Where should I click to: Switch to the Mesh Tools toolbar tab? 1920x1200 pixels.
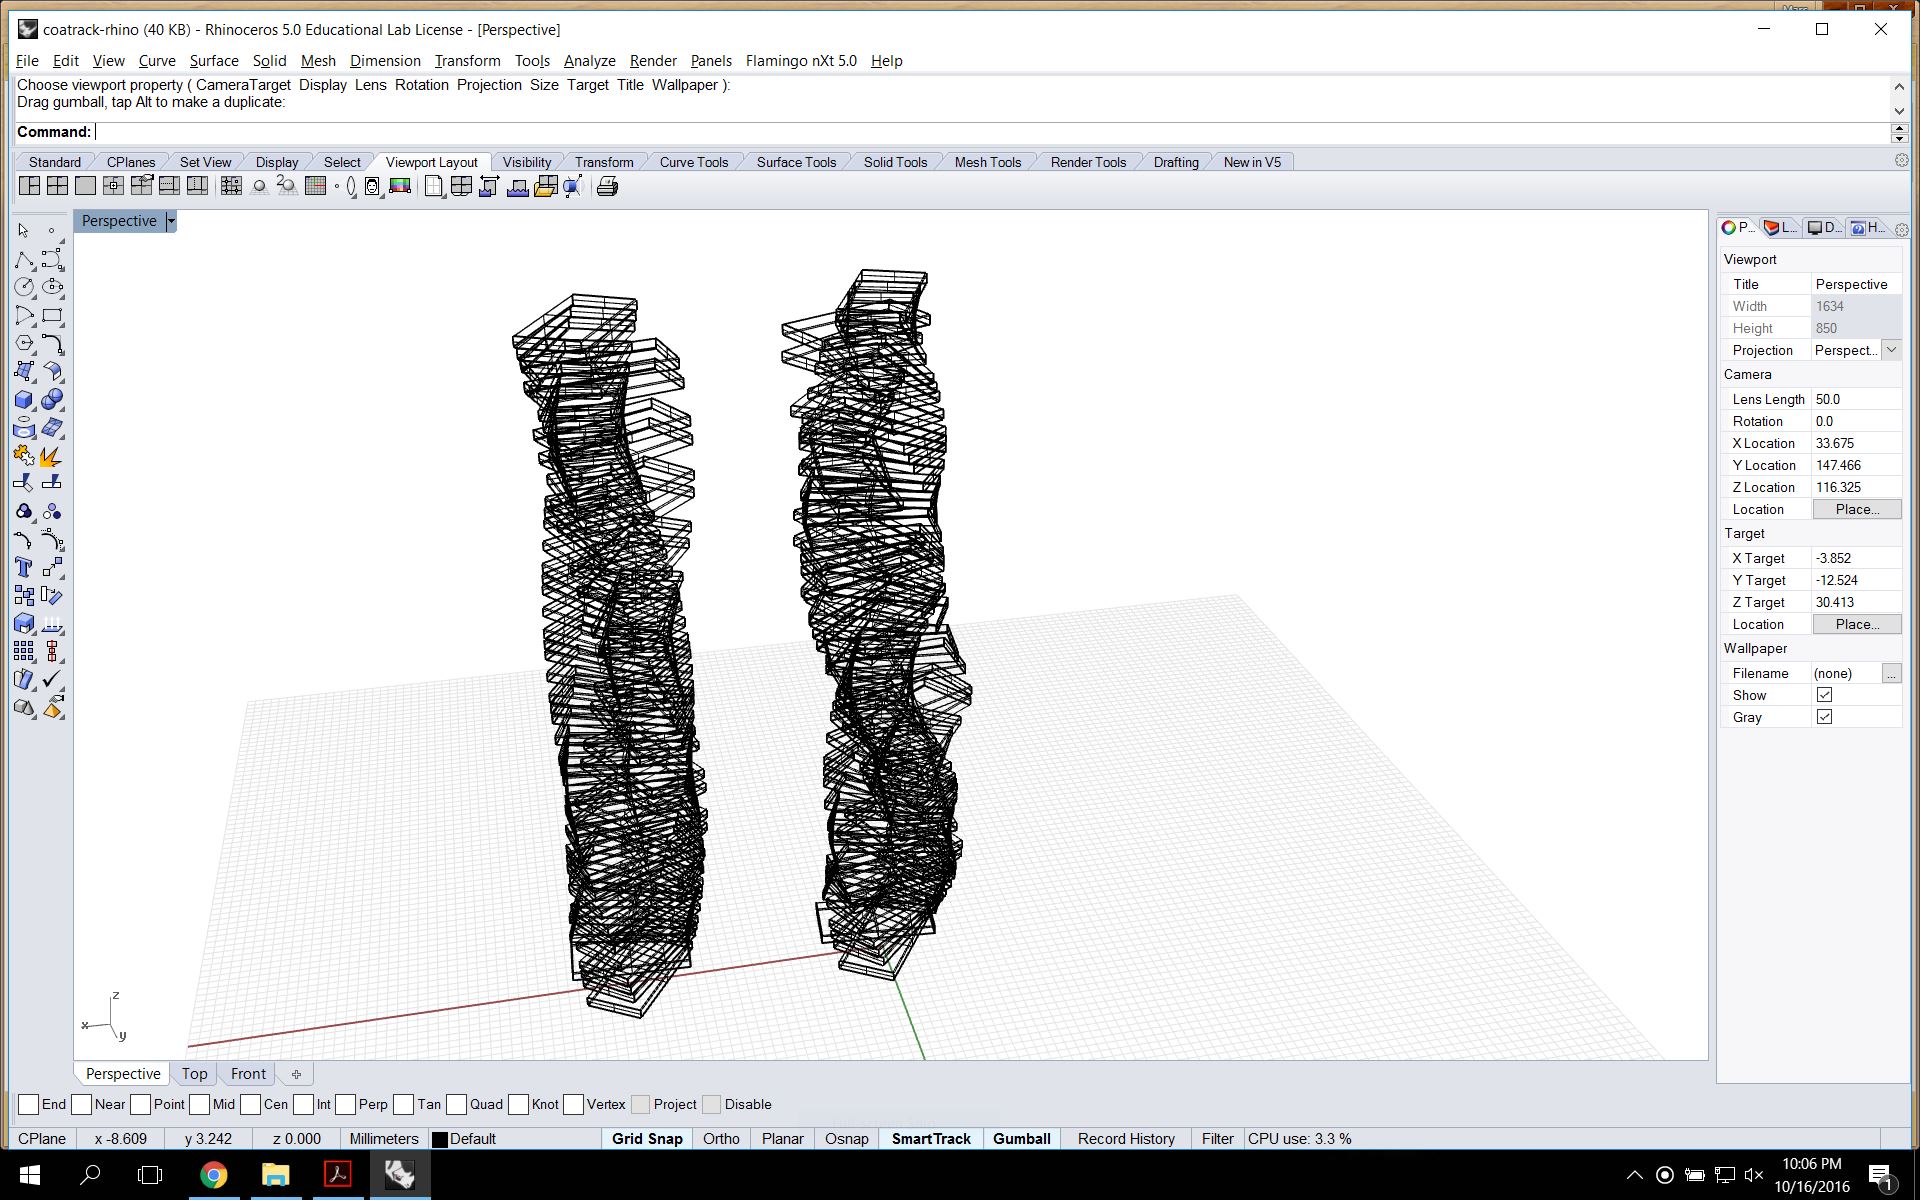click(x=988, y=162)
